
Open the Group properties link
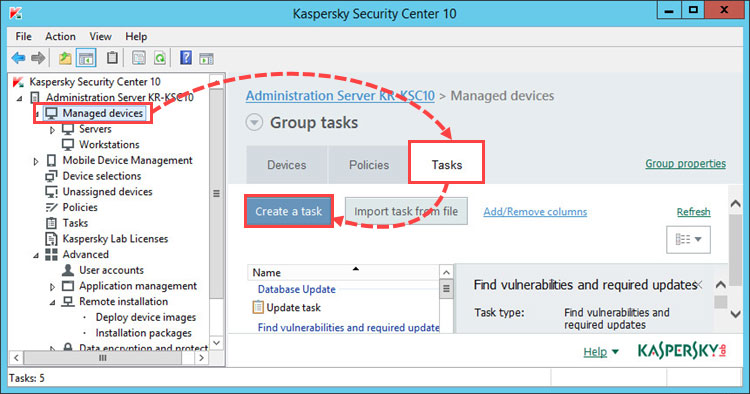coord(685,164)
